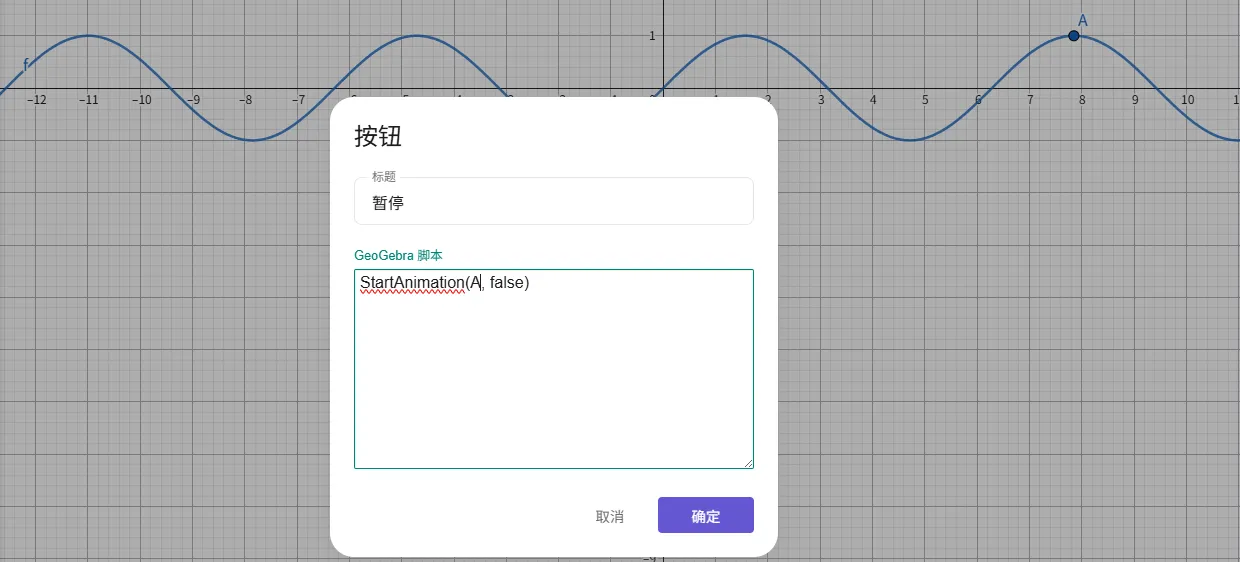Click the word StartAnimation in the script
1240x562 pixels.
(412, 283)
